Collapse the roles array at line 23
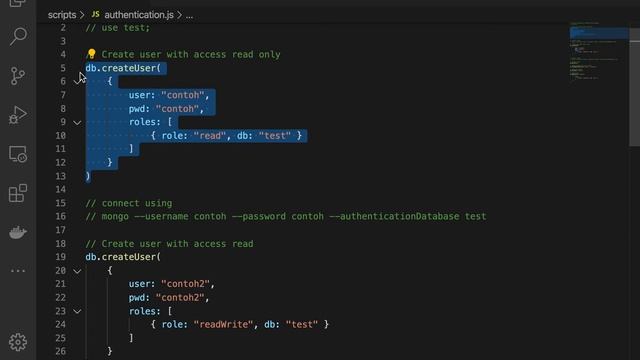Image resolution: width=640 pixels, height=360 pixels. pyautogui.click(x=77, y=311)
